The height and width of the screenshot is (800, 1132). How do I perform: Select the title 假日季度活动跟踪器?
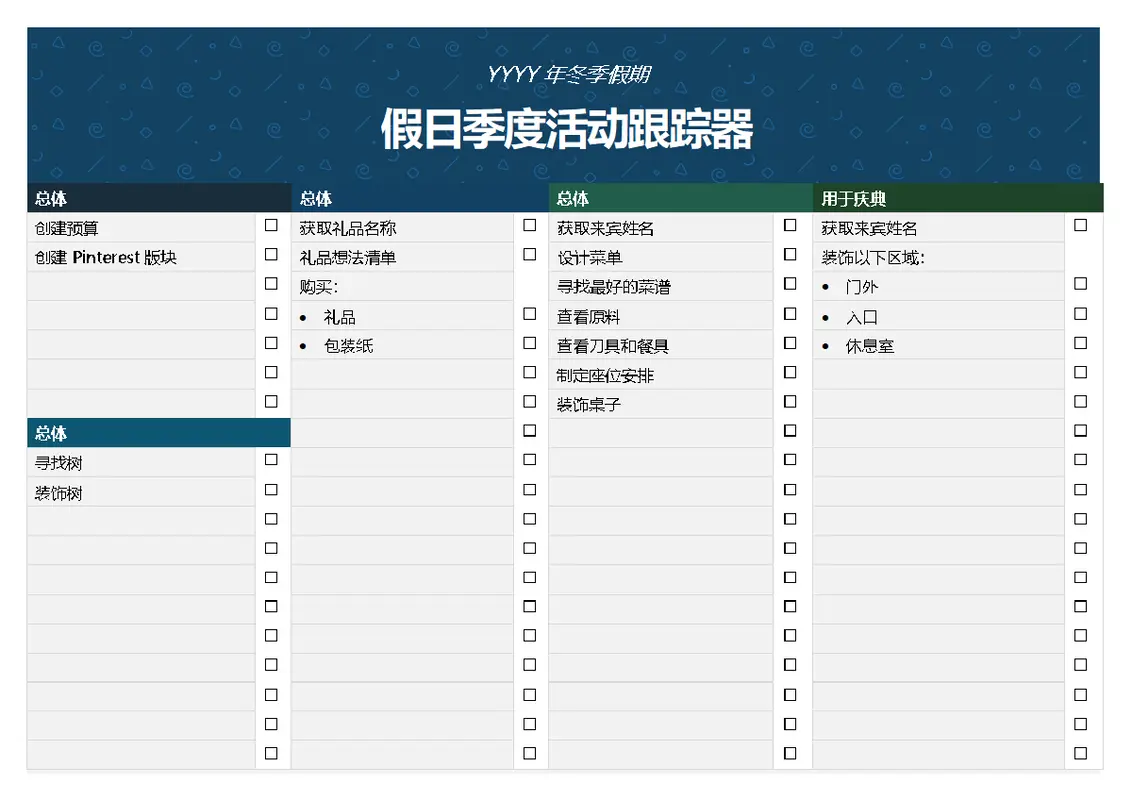point(567,129)
